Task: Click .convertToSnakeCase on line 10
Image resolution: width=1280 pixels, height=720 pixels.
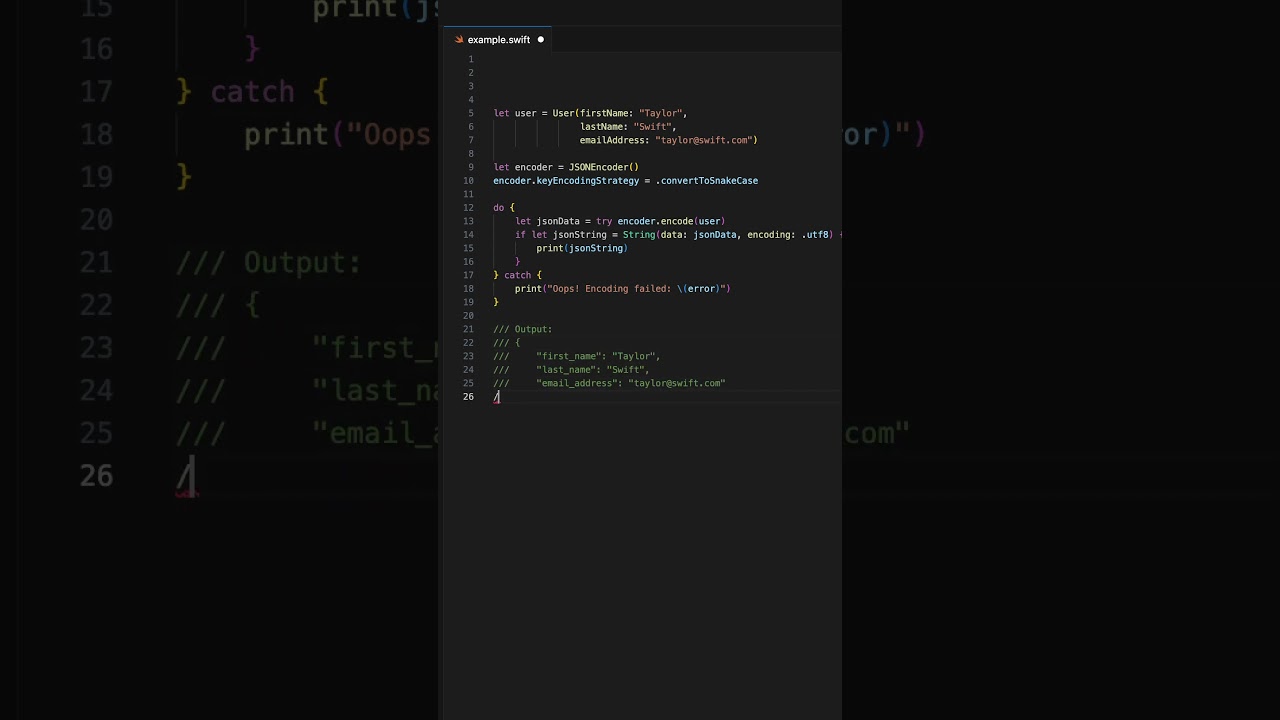Action: pyautogui.click(x=706, y=181)
